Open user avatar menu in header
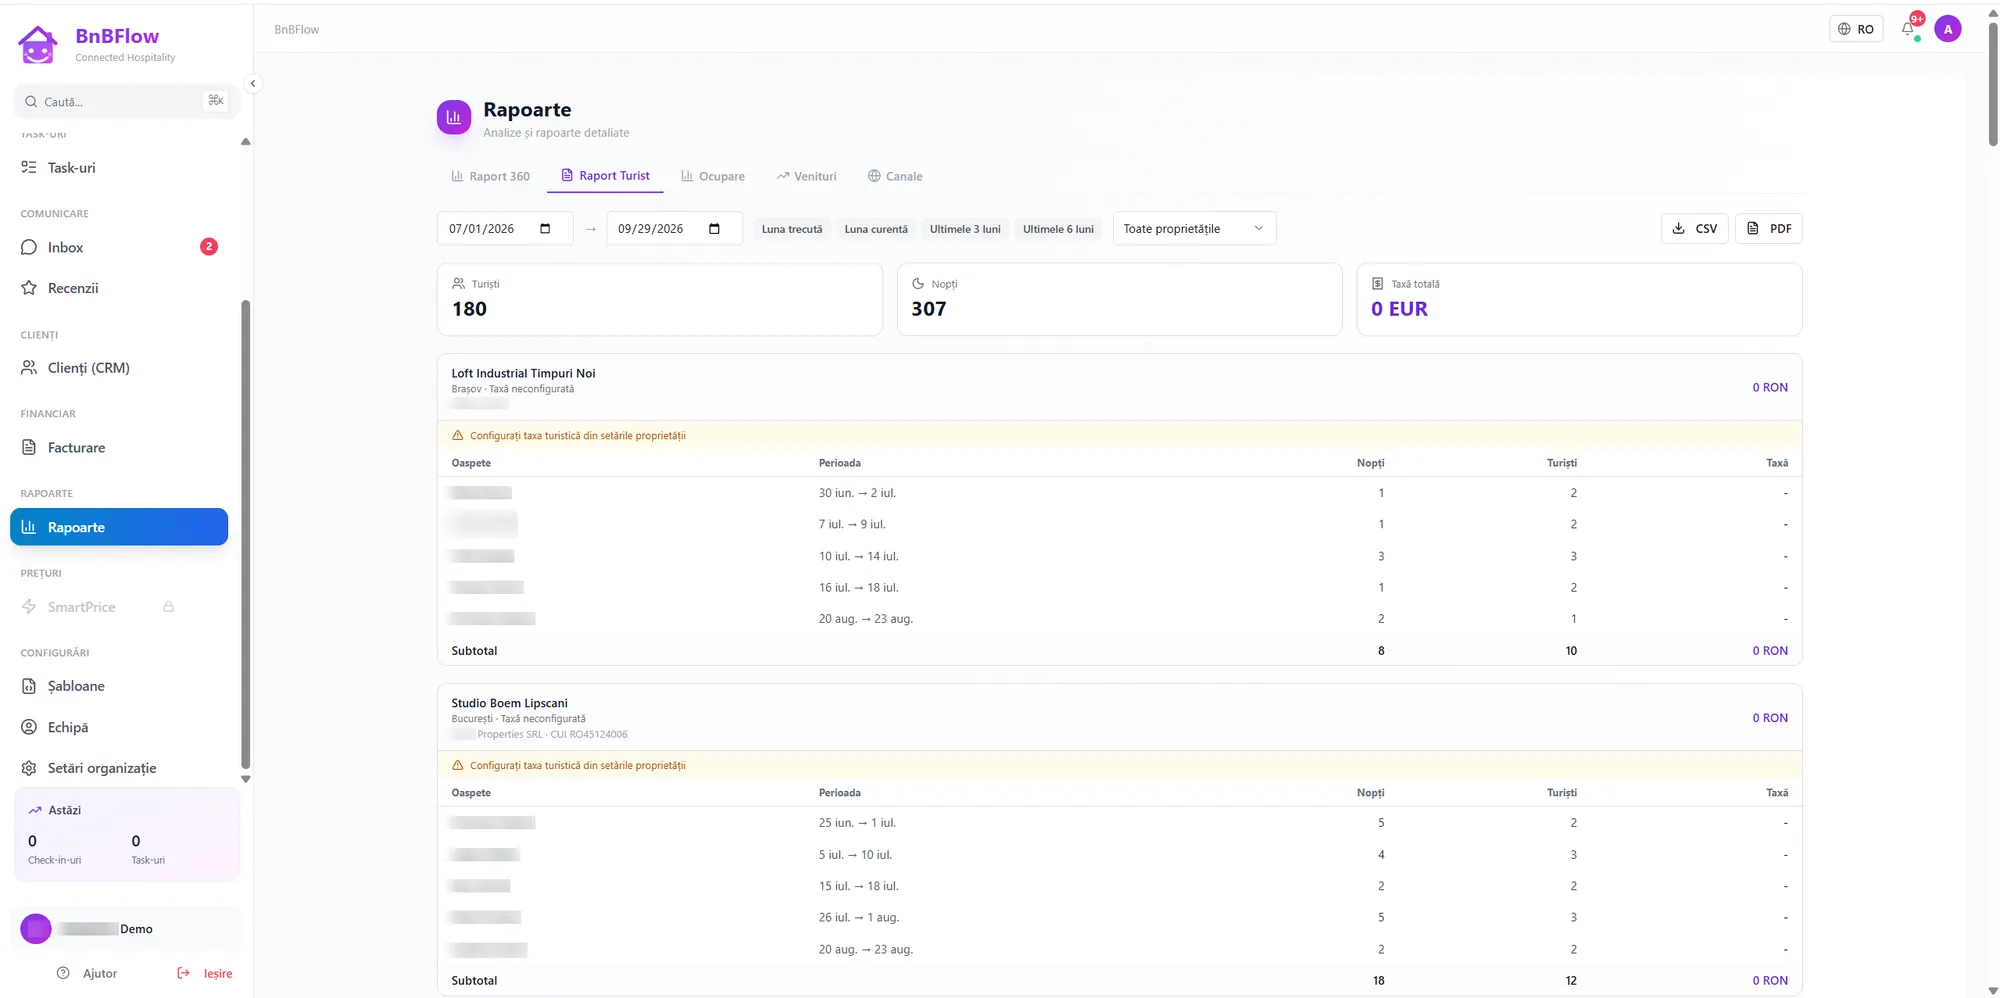2000x998 pixels. point(1947,29)
